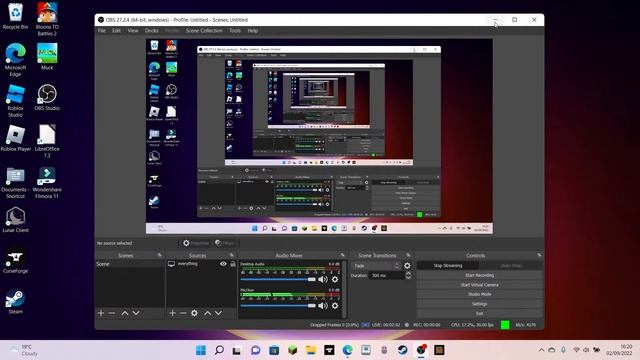Adjust Duration stepper arrows
640x360 pixels.
pos(408,276)
